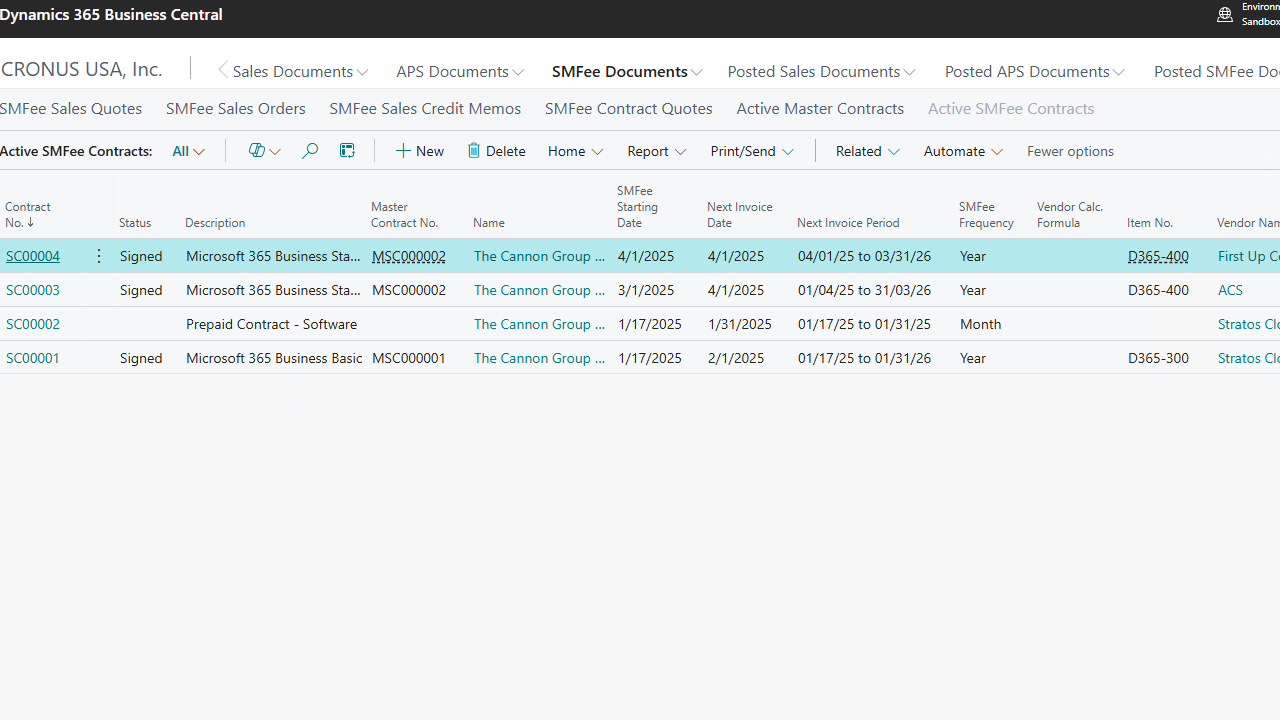Select SMFee Sales Credit Memos tab
Image resolution: width=1280 pixels, height=720 pixels.
point(424,107)
